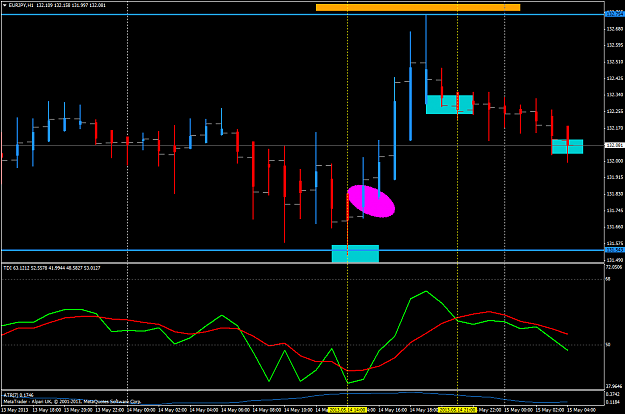Screen dimensions: 625x414
Task: Click the 13 May 22:00 time axis label
Action: coord(109,410)
